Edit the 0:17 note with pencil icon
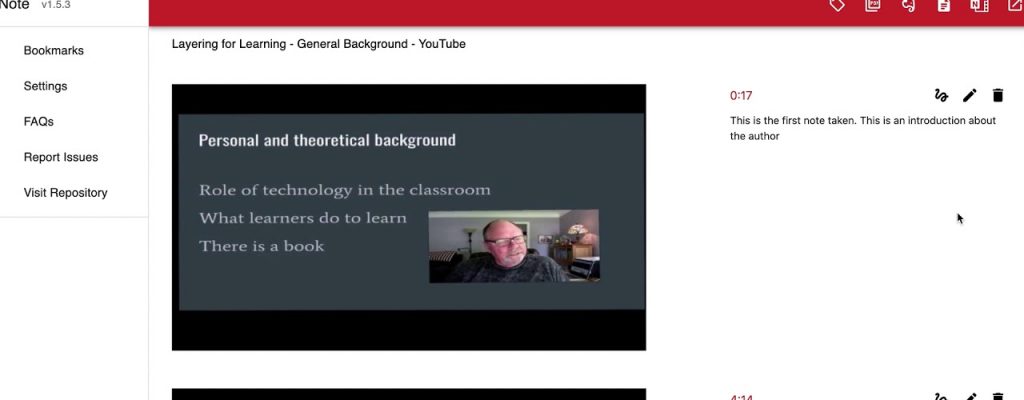 point(970,95)
